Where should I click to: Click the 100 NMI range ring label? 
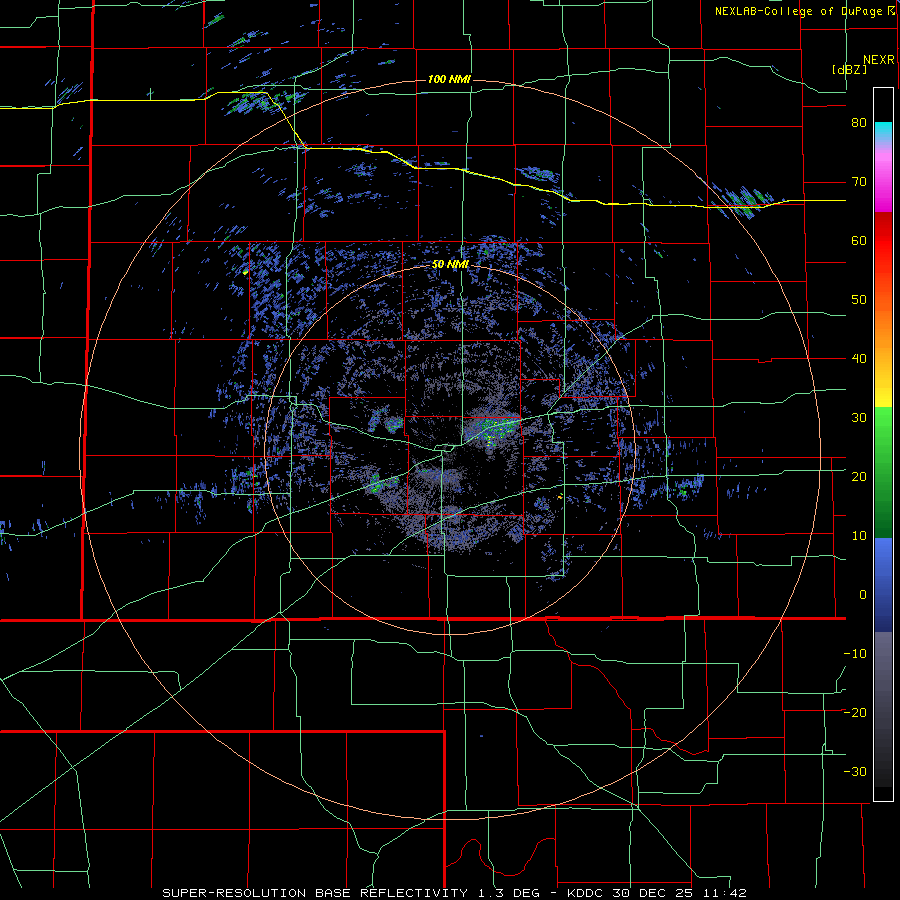[x=449, y=79]
